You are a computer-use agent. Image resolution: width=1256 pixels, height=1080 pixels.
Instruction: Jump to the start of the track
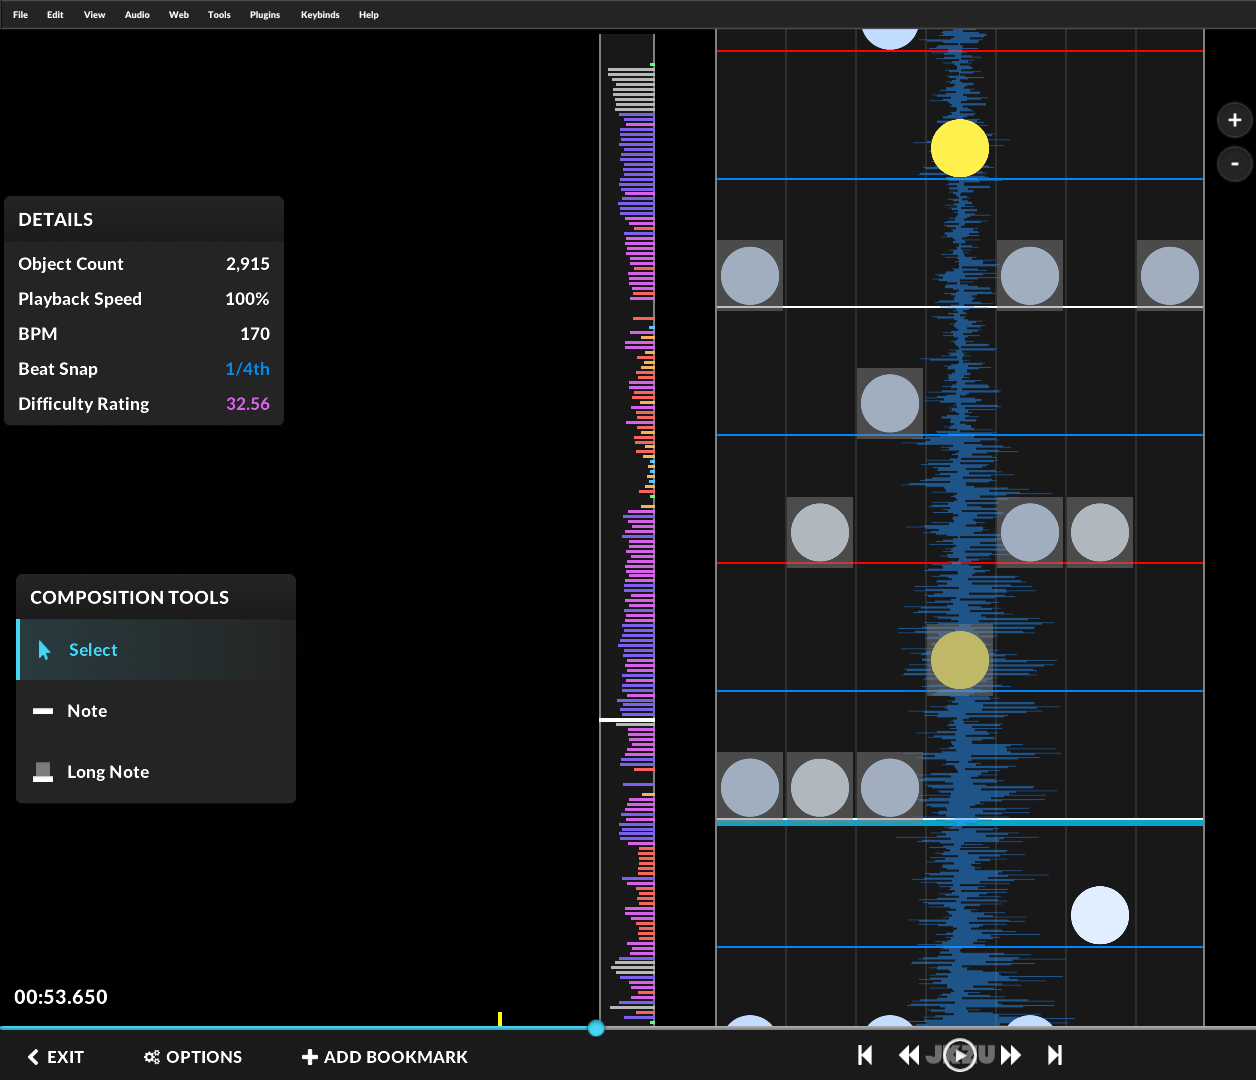(x=866, y=1055)
